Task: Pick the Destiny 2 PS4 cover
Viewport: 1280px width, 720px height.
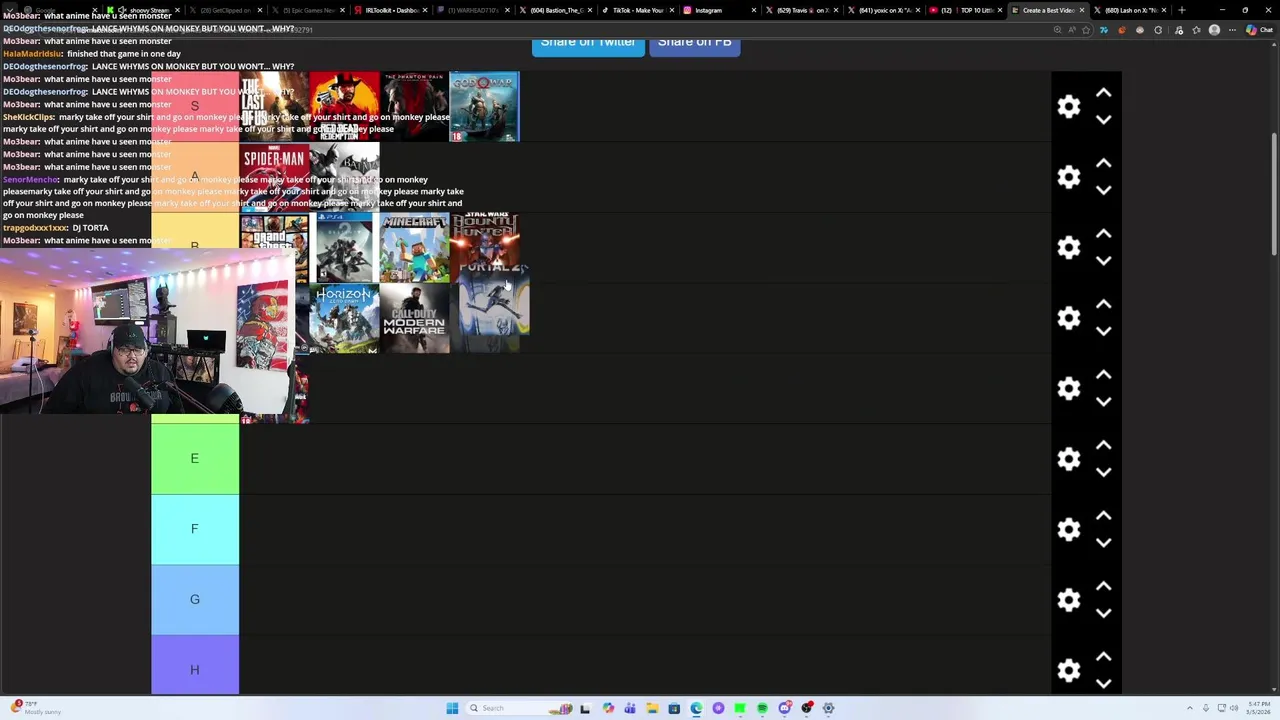Action: [x=345, y=248]
